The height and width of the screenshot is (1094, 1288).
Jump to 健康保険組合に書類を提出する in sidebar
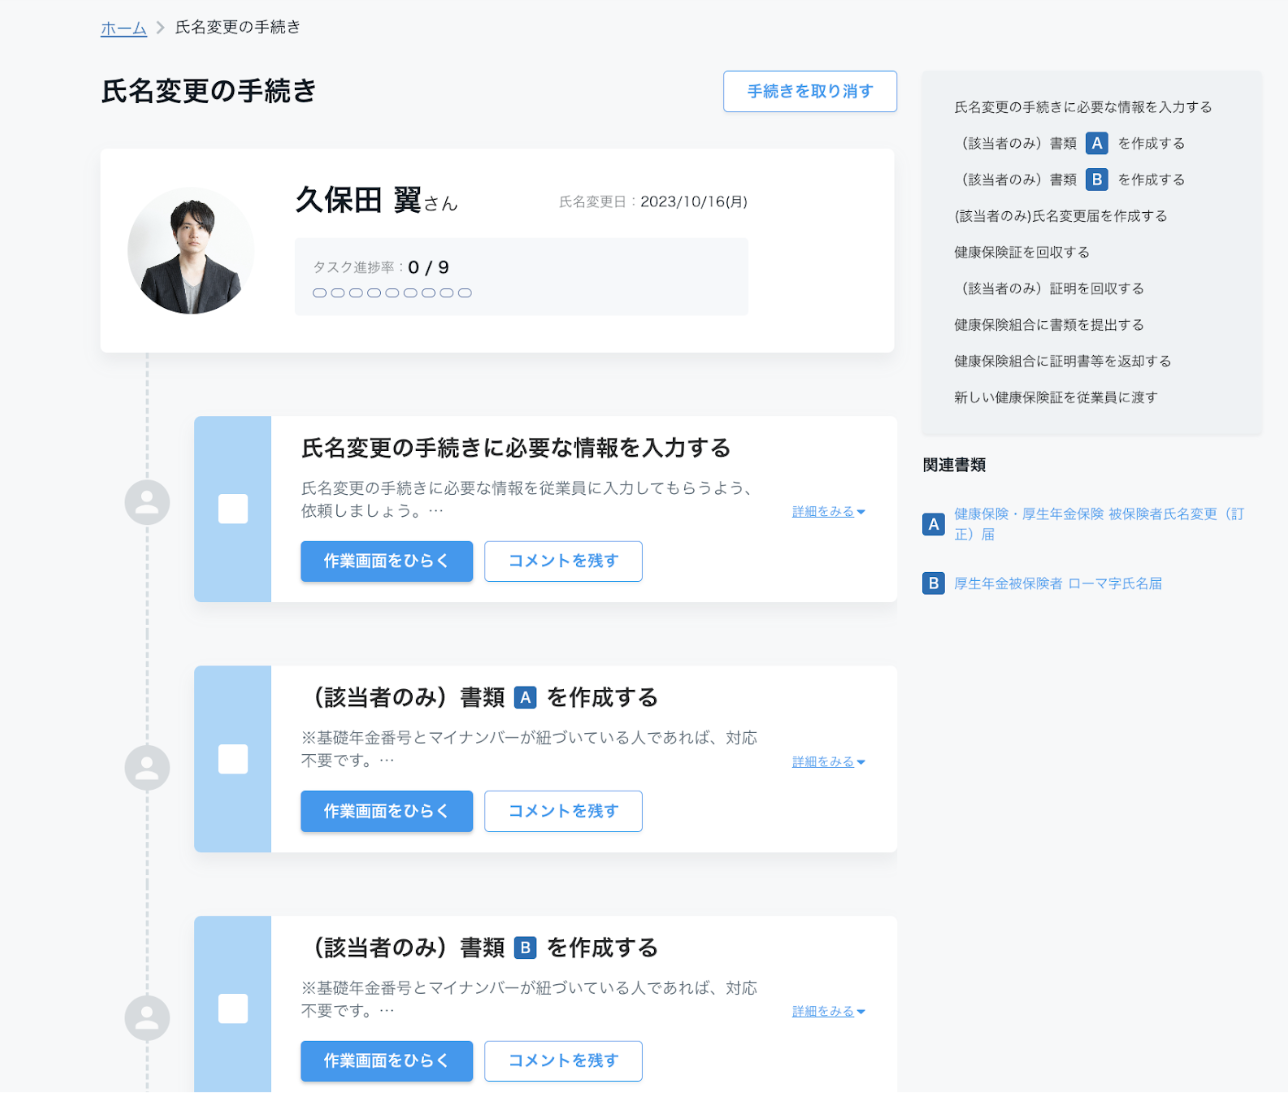point(1049,325)
